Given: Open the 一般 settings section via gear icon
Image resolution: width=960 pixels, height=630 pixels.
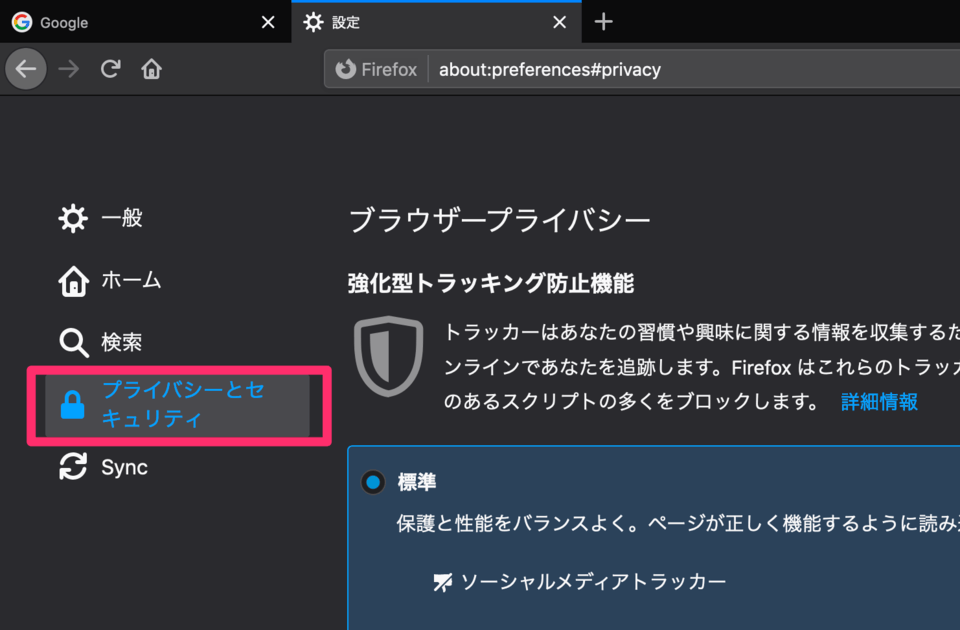Looking at the screenshot, I should [73, 217].
